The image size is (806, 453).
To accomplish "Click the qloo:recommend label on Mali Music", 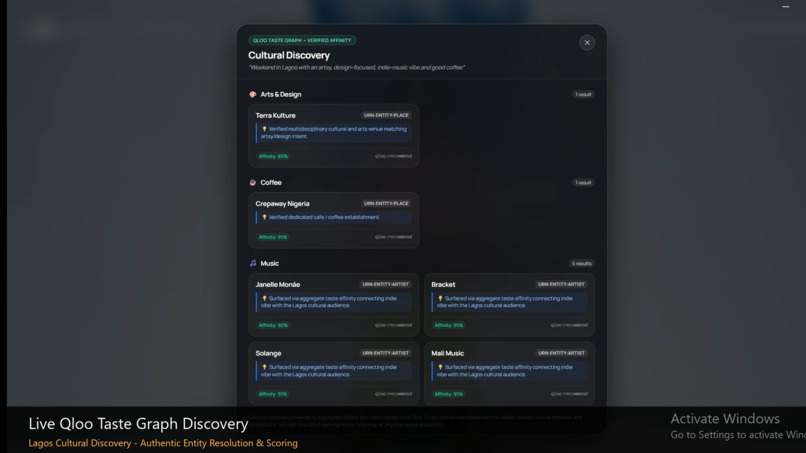I will coord(569,394).
